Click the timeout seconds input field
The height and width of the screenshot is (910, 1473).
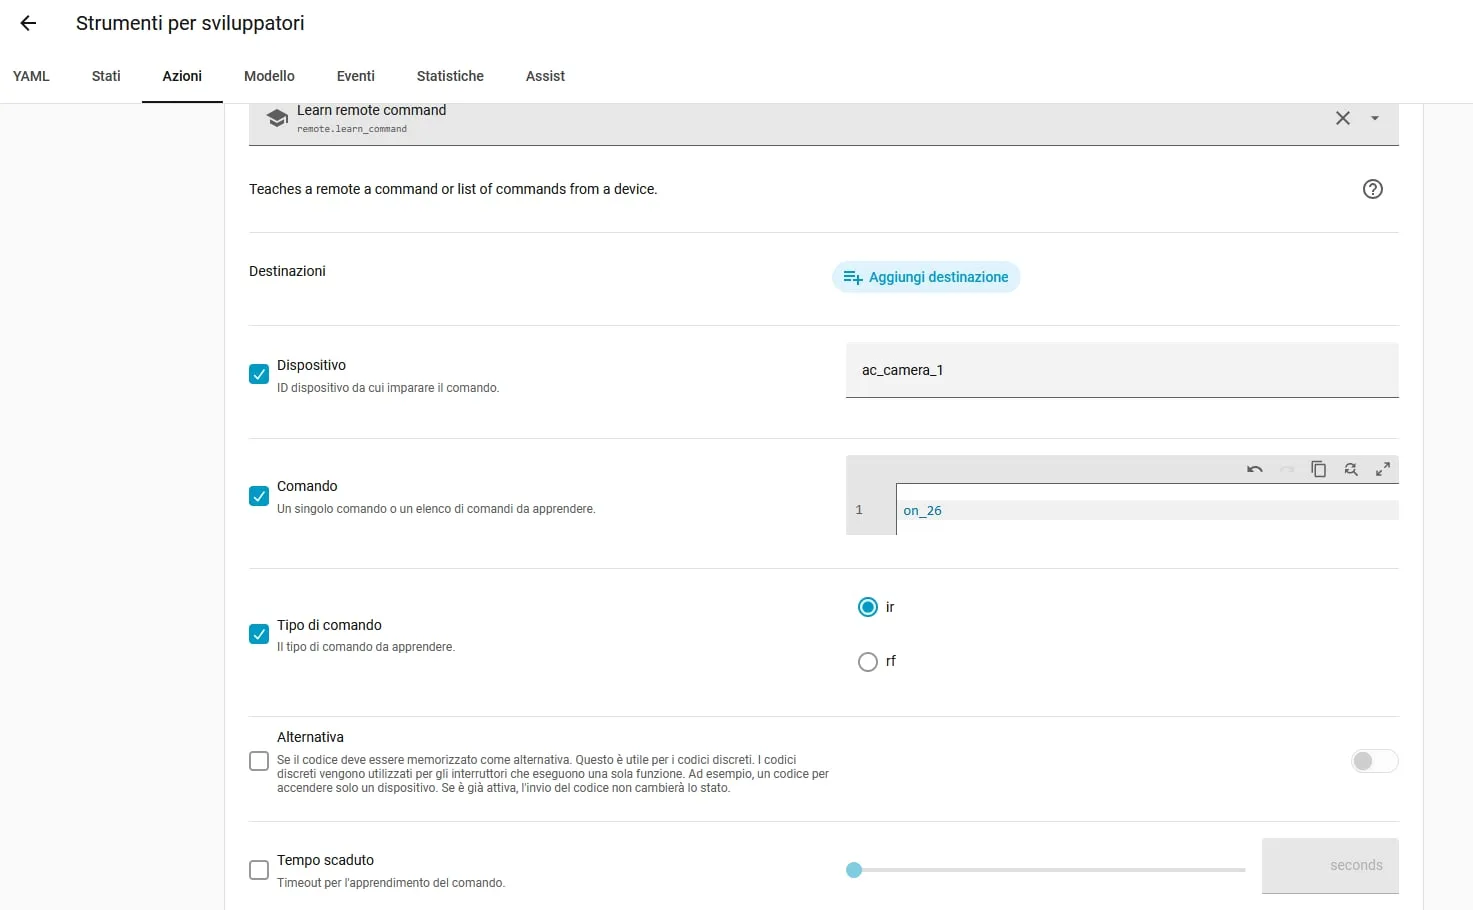pyautogui.click(x=1330, y=866)
